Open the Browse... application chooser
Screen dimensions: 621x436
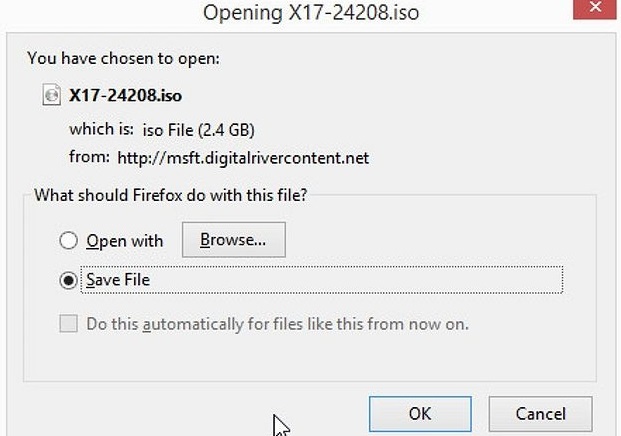click(233, 240)
